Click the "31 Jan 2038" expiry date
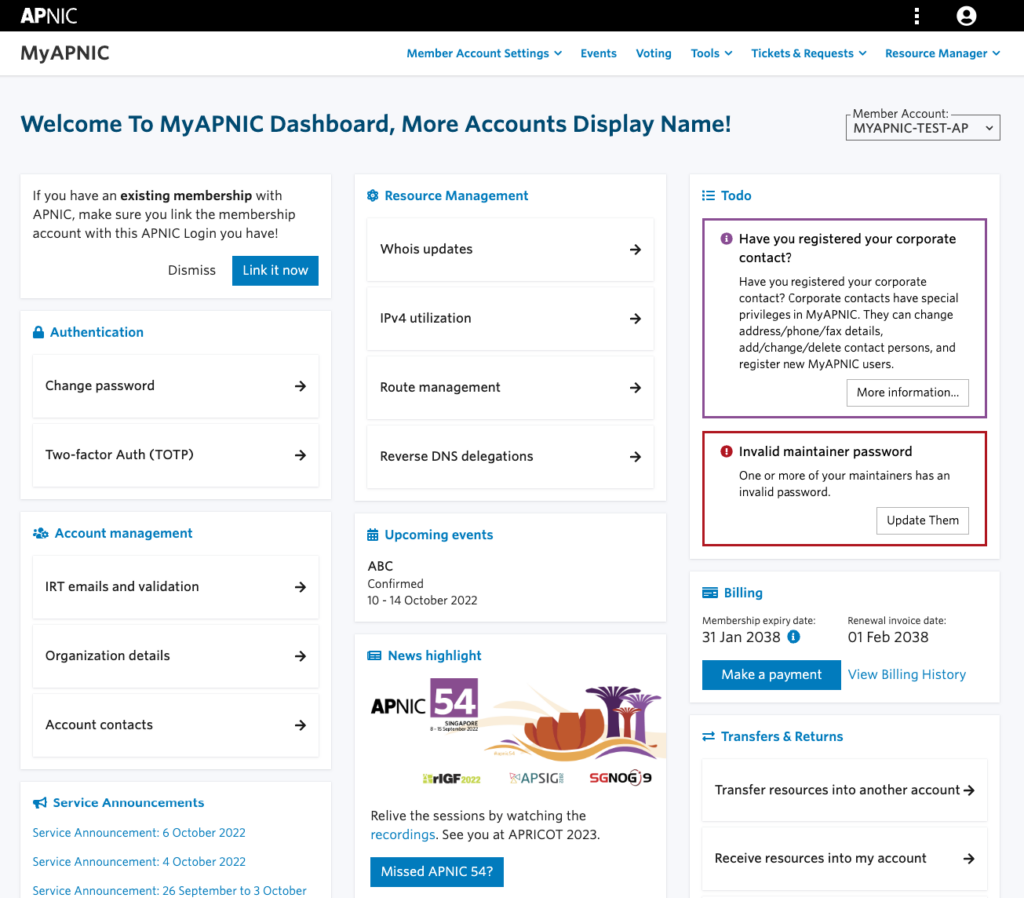This screenshot has width=1024, height=898. pos(741,637)
